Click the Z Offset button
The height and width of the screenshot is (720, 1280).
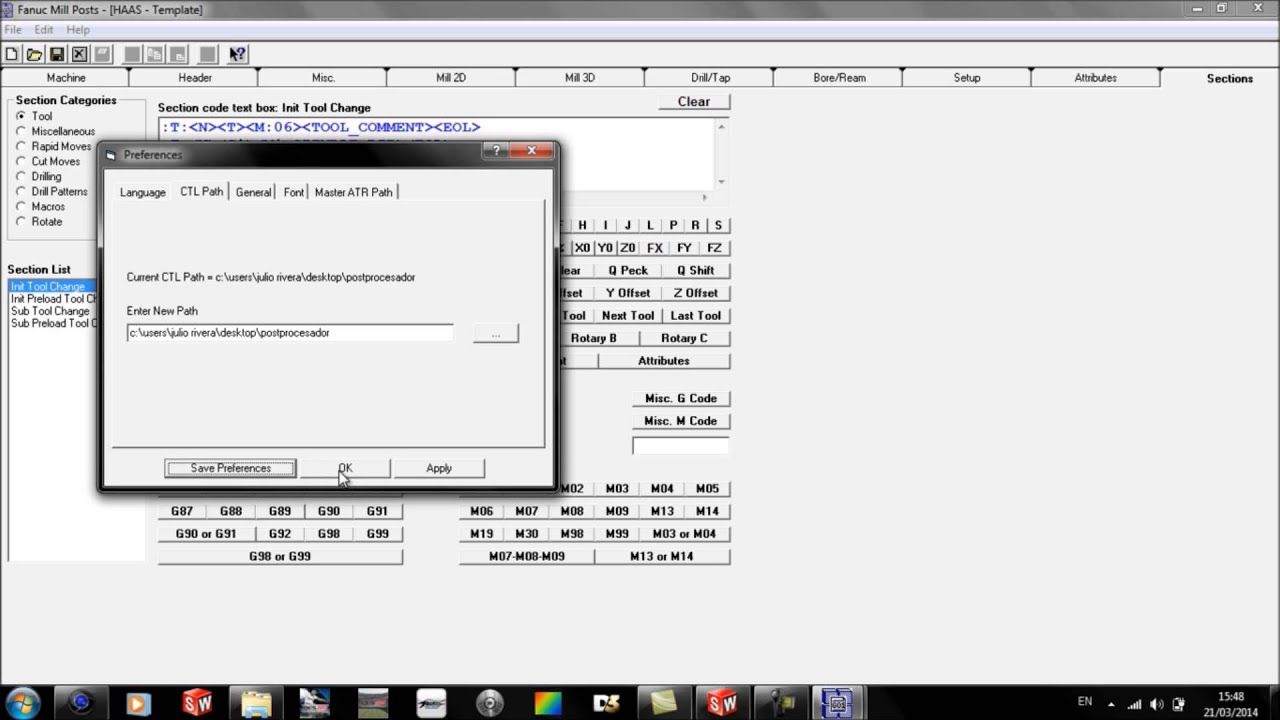pos(696,293)
